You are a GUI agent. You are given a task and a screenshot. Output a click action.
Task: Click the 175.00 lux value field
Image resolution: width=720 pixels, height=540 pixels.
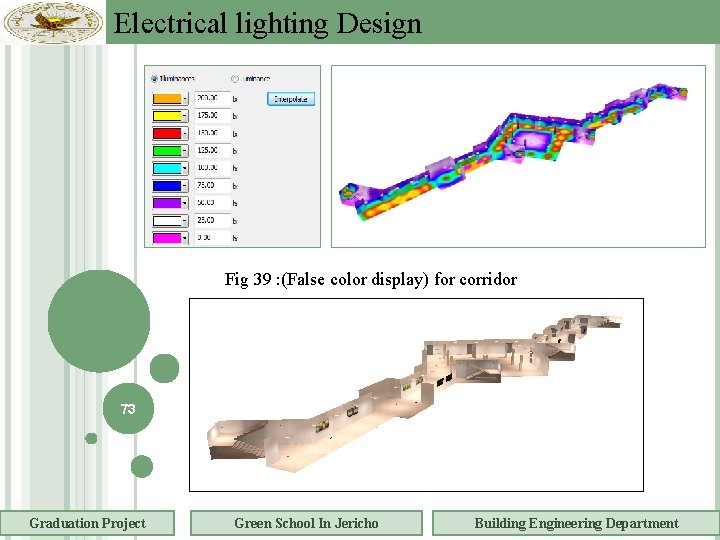tap(212, 116)
